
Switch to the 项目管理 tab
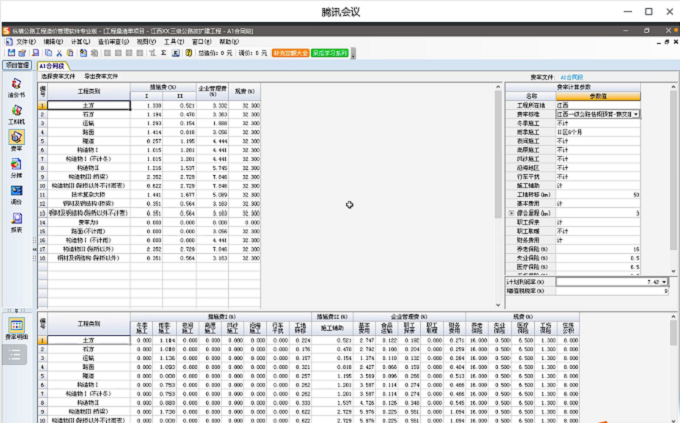click(x=17, y=65)
